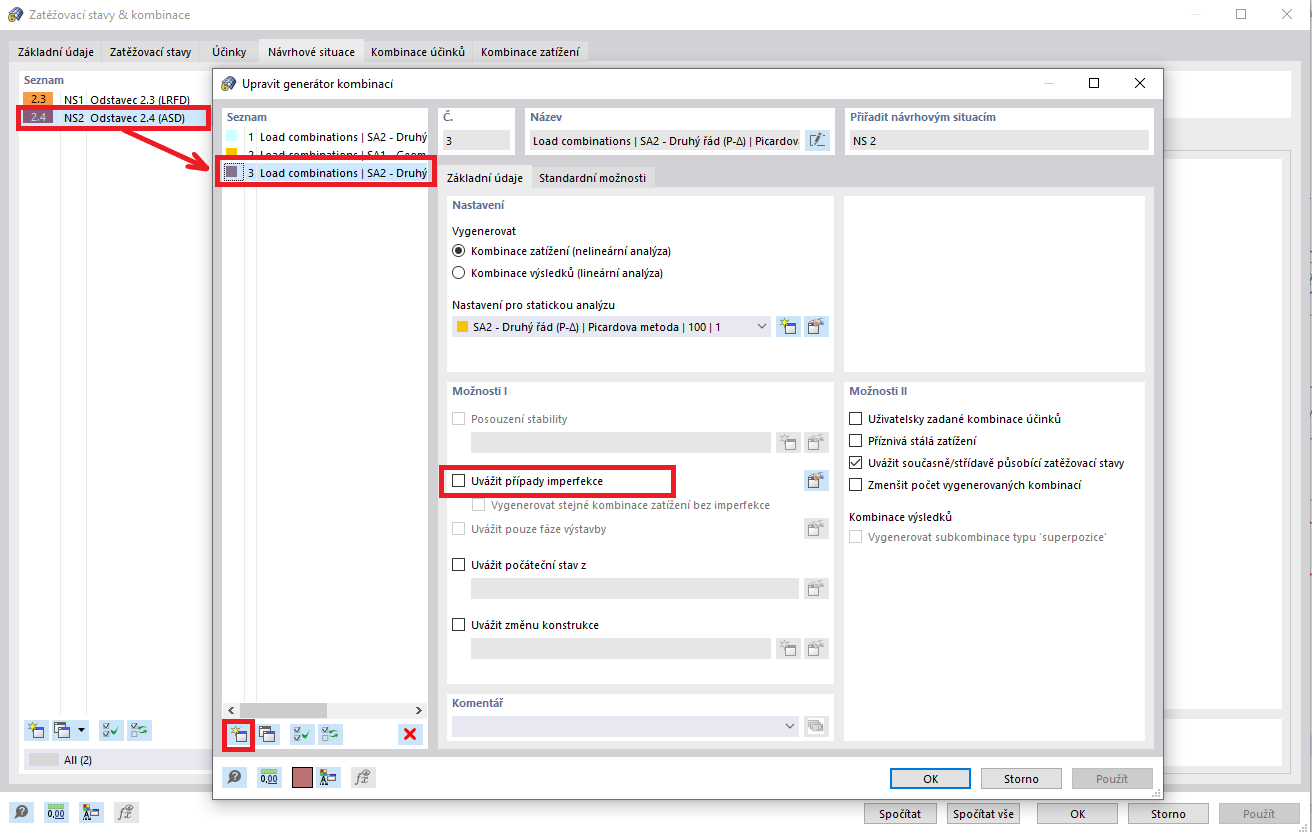Tick Uvážit změnu konstrukce checkbox
The image size is (1312, 832).
coord(459,625)
